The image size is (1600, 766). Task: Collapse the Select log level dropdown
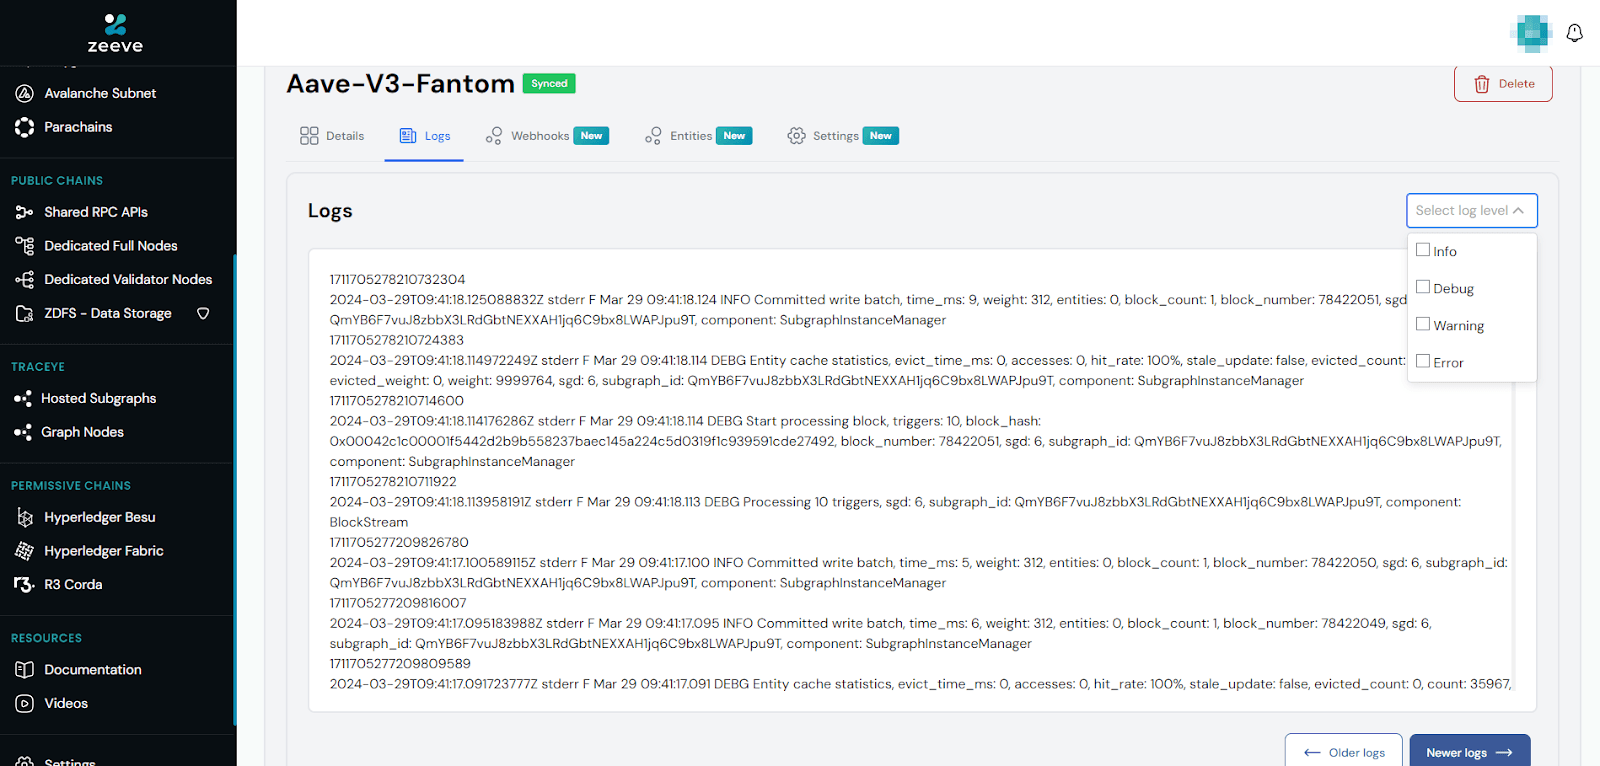pyautogui.click(x=1471, y=211)
